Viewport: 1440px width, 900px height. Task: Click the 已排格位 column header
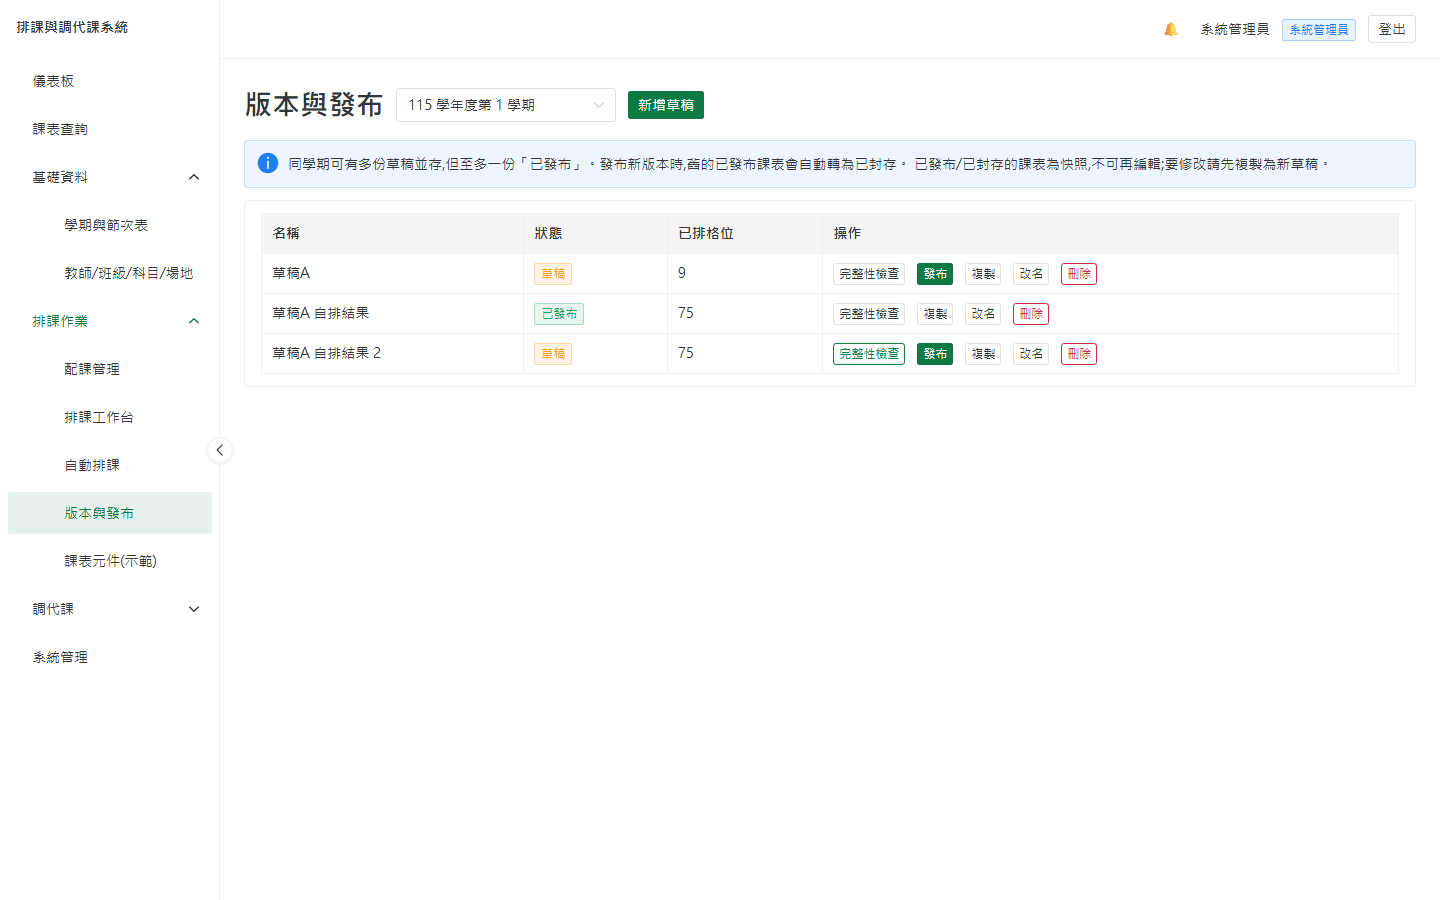(x=745, y=233)
